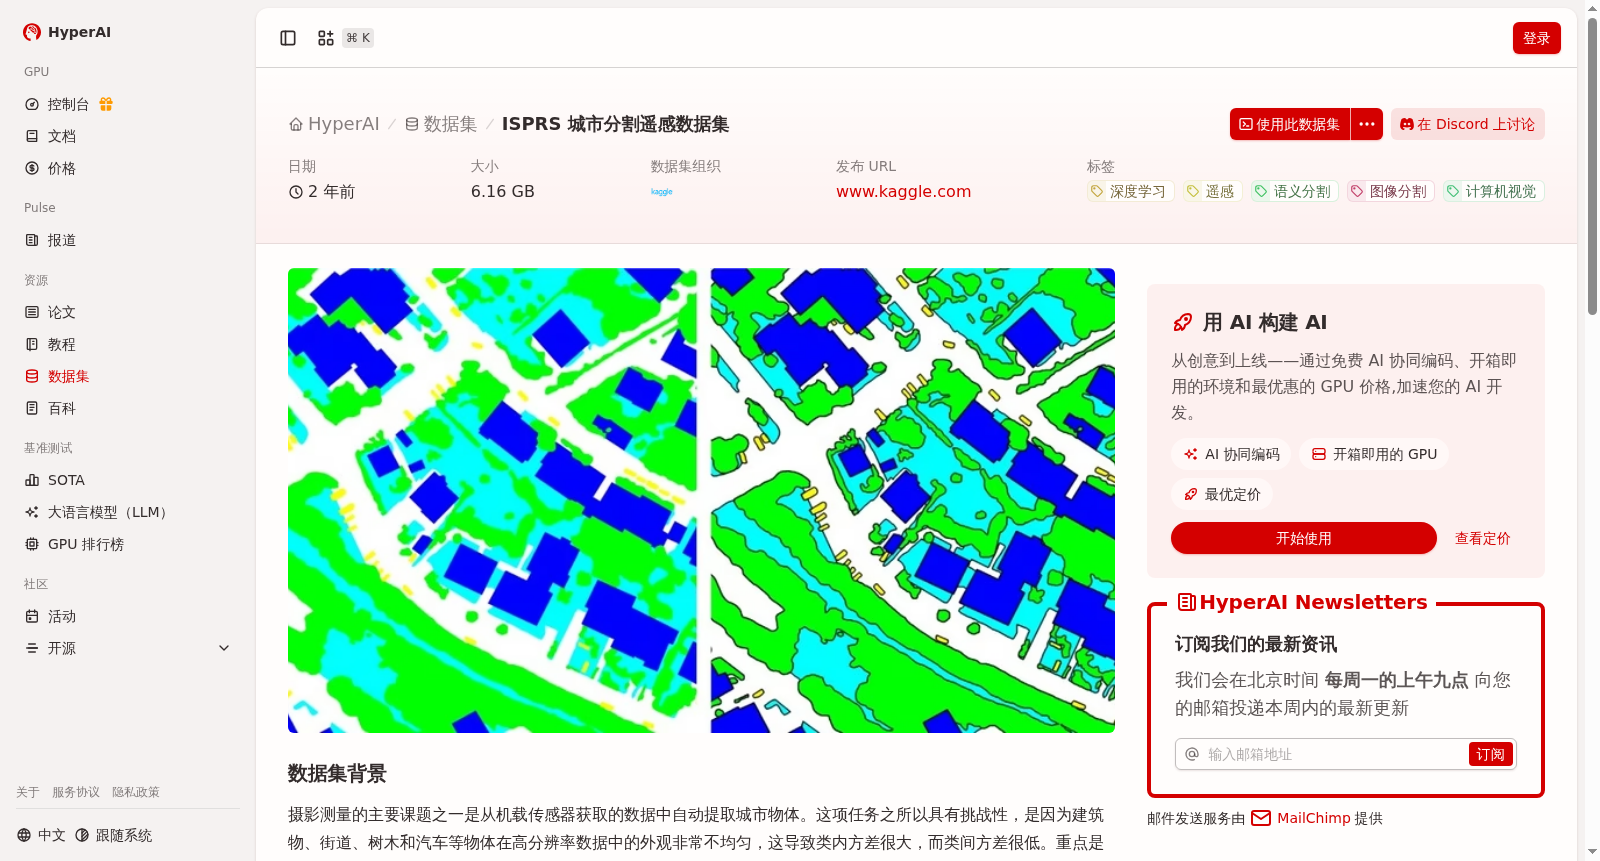
Task: Click the red 登录 button
Action: coord(1536,38)
